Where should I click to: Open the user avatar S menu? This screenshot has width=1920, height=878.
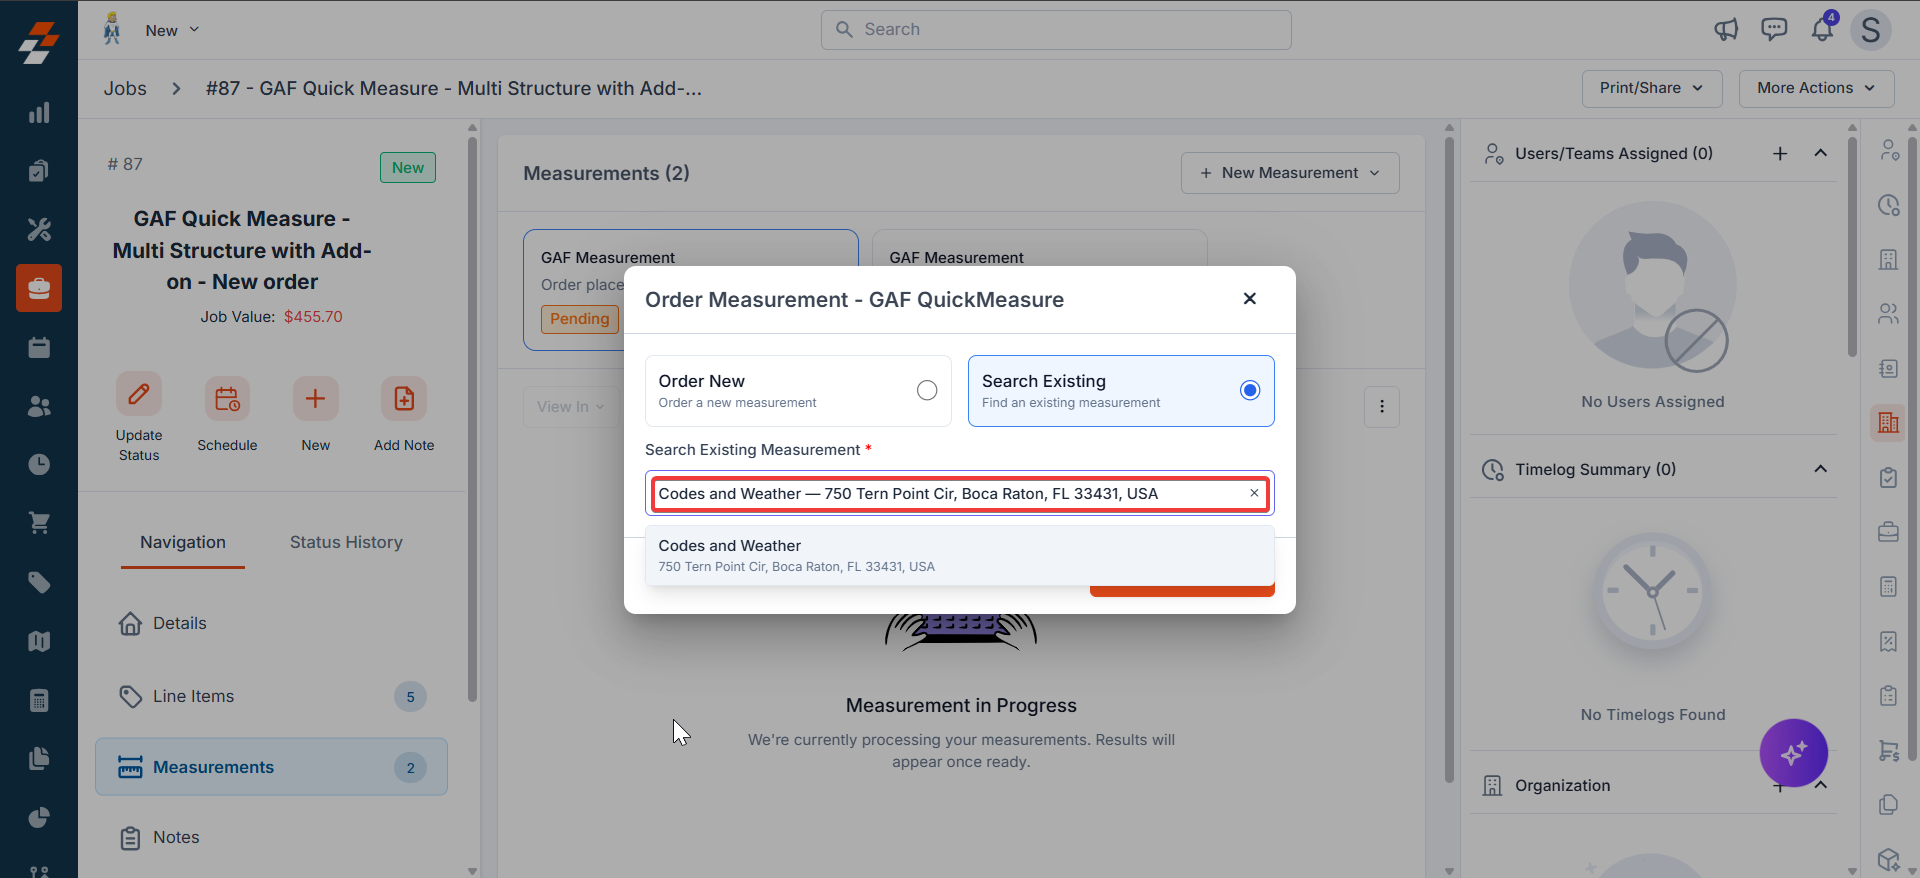click(1871, 30)
